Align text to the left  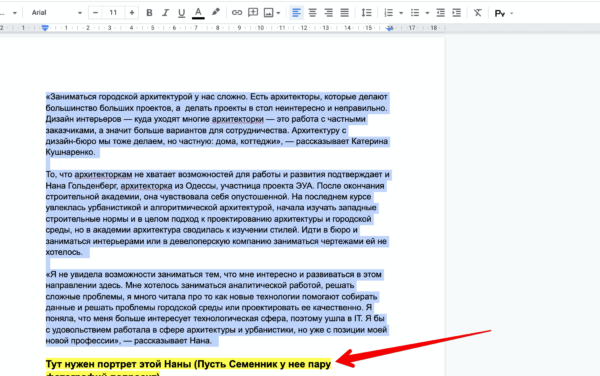[x=296, y=13]
